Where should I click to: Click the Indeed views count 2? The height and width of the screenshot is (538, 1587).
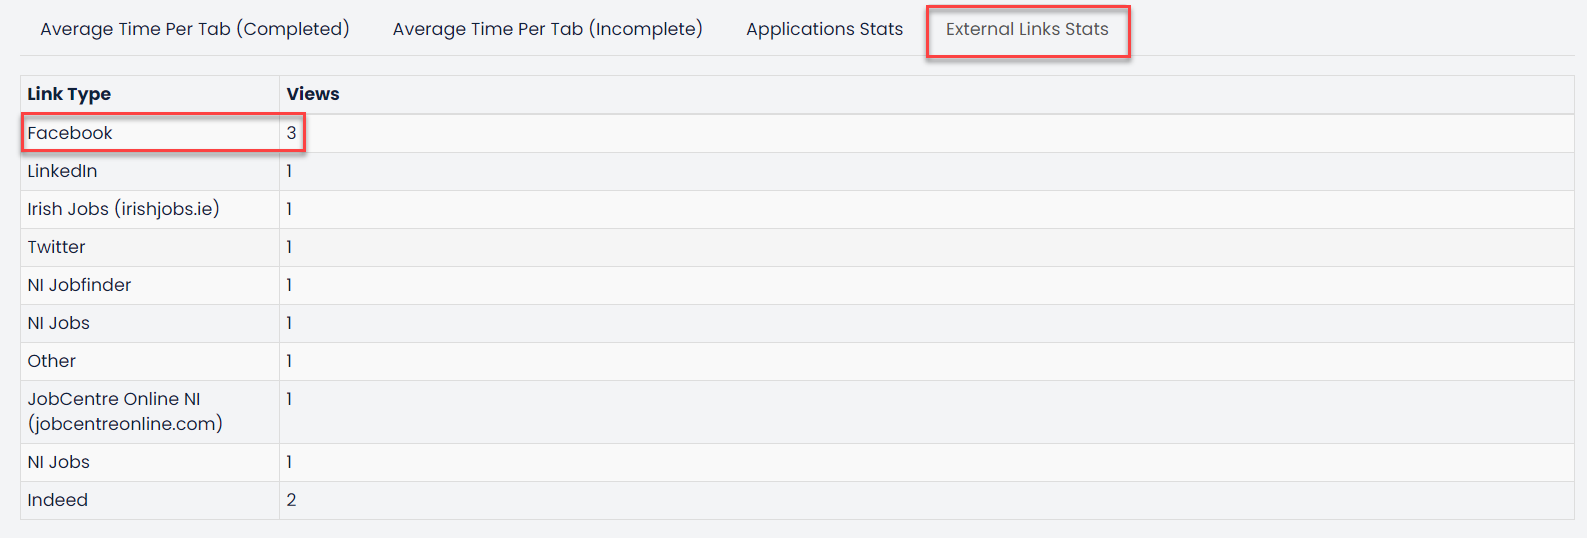point(291,500)
